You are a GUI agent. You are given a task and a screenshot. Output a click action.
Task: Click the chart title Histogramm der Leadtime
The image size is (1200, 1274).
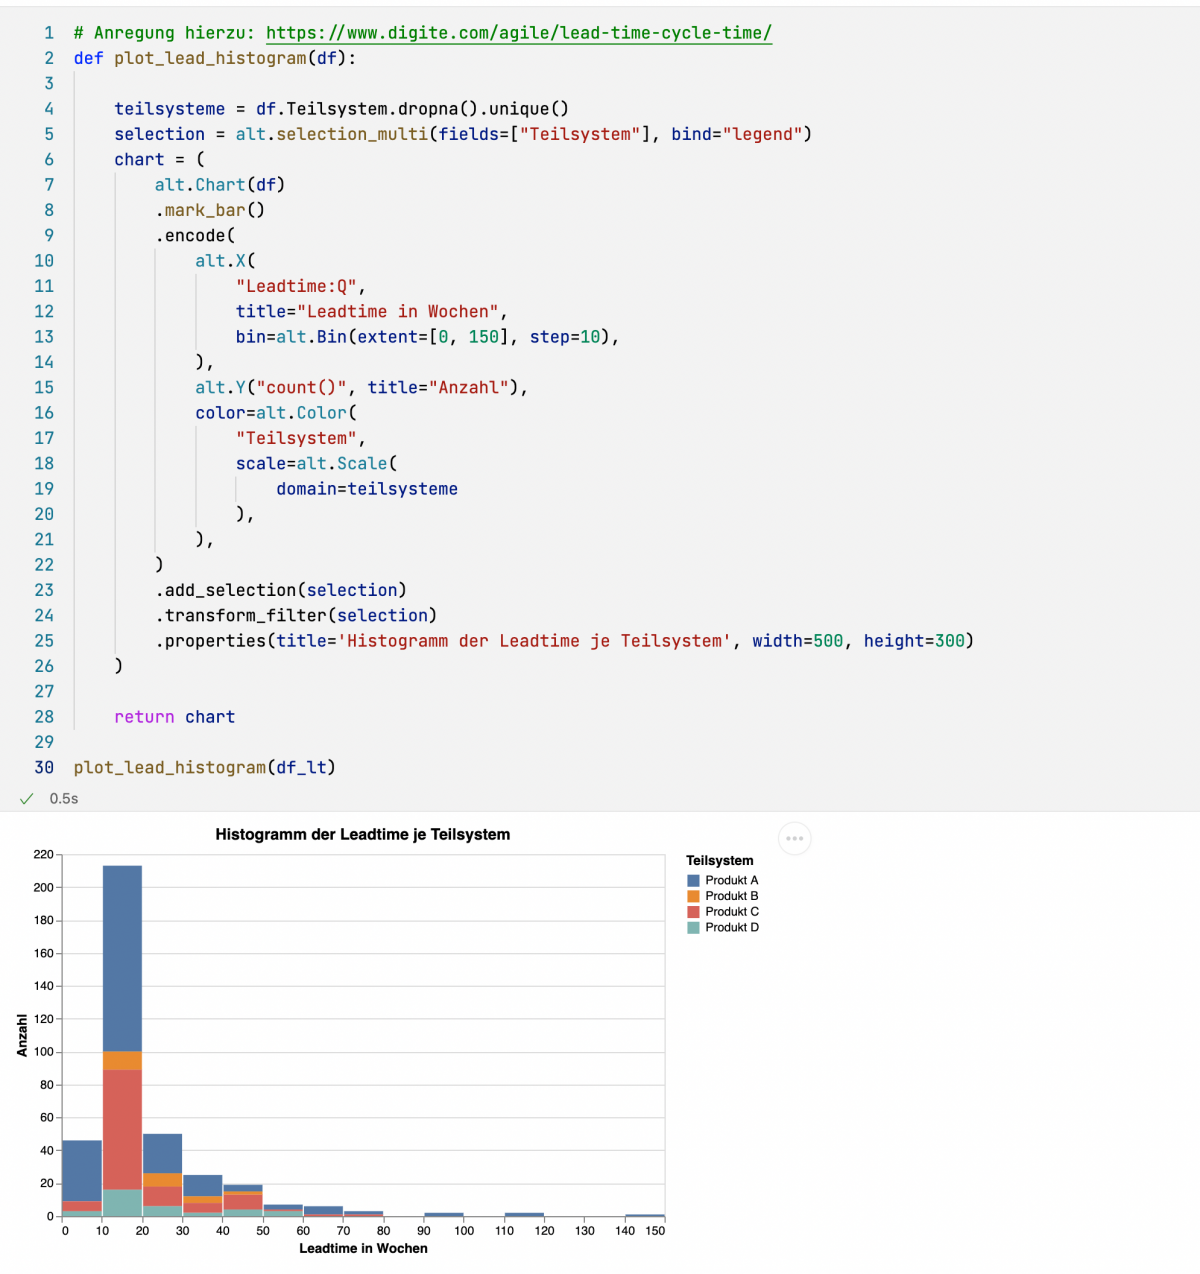[x=363, y=834]
